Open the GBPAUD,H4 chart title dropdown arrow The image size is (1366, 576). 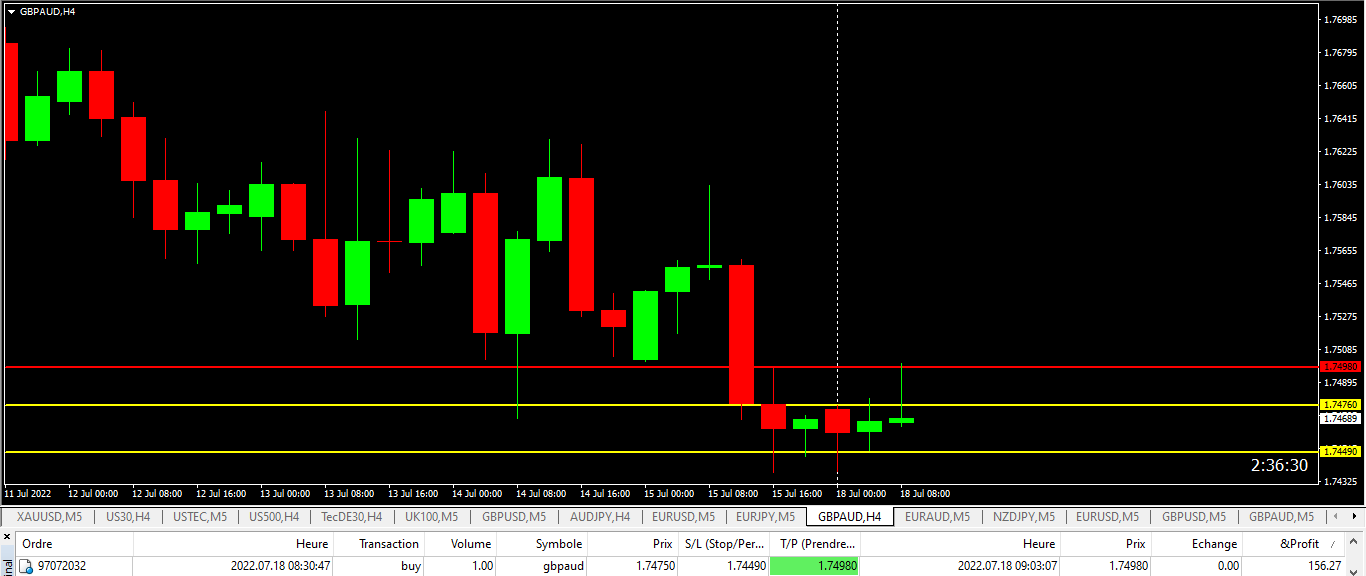coord(11,11)
